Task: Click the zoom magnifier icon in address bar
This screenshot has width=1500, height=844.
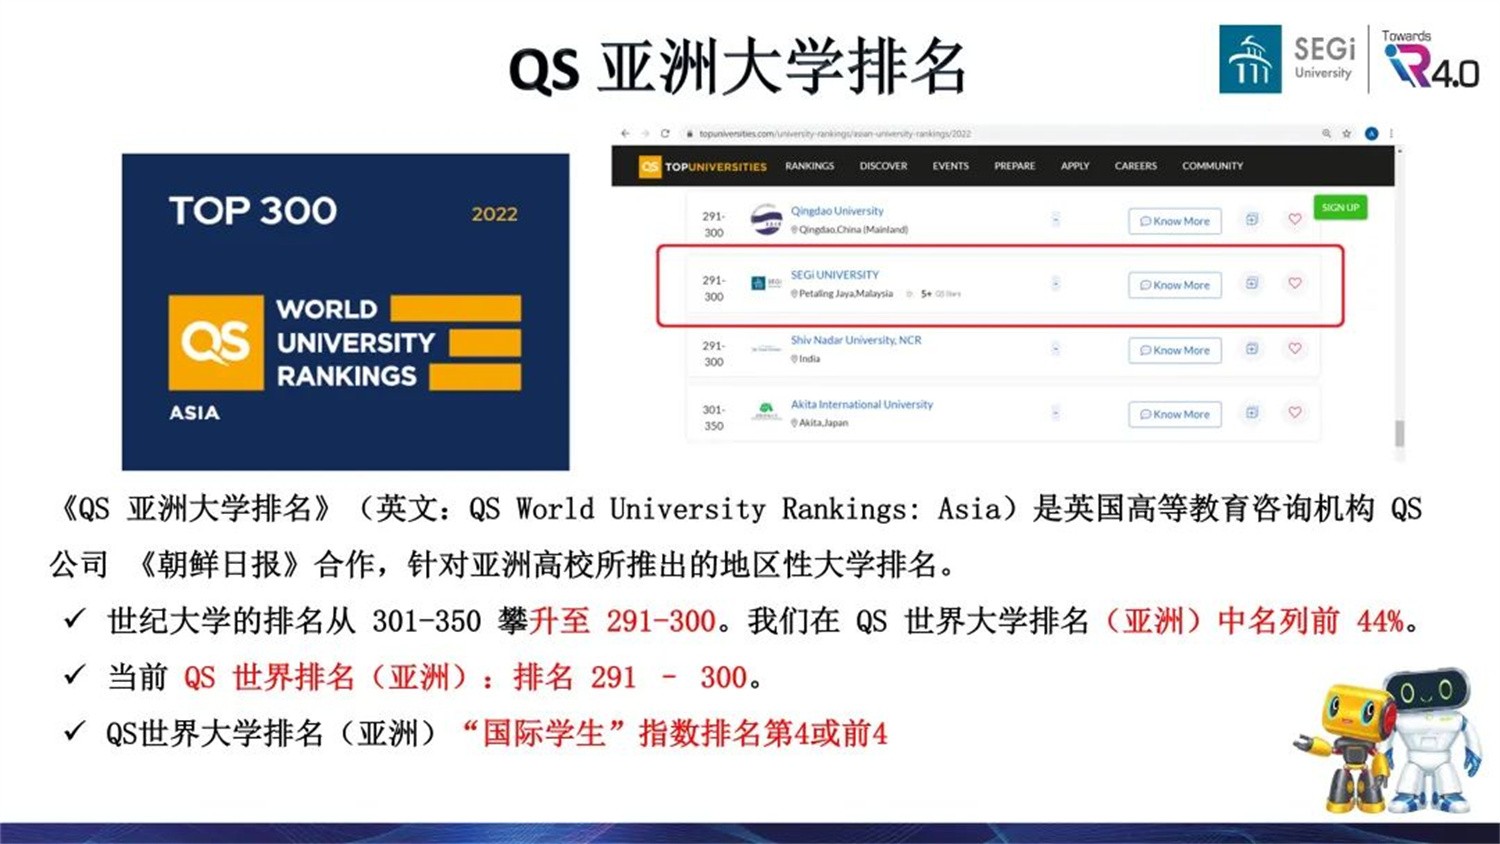Action: (1327, 133)
